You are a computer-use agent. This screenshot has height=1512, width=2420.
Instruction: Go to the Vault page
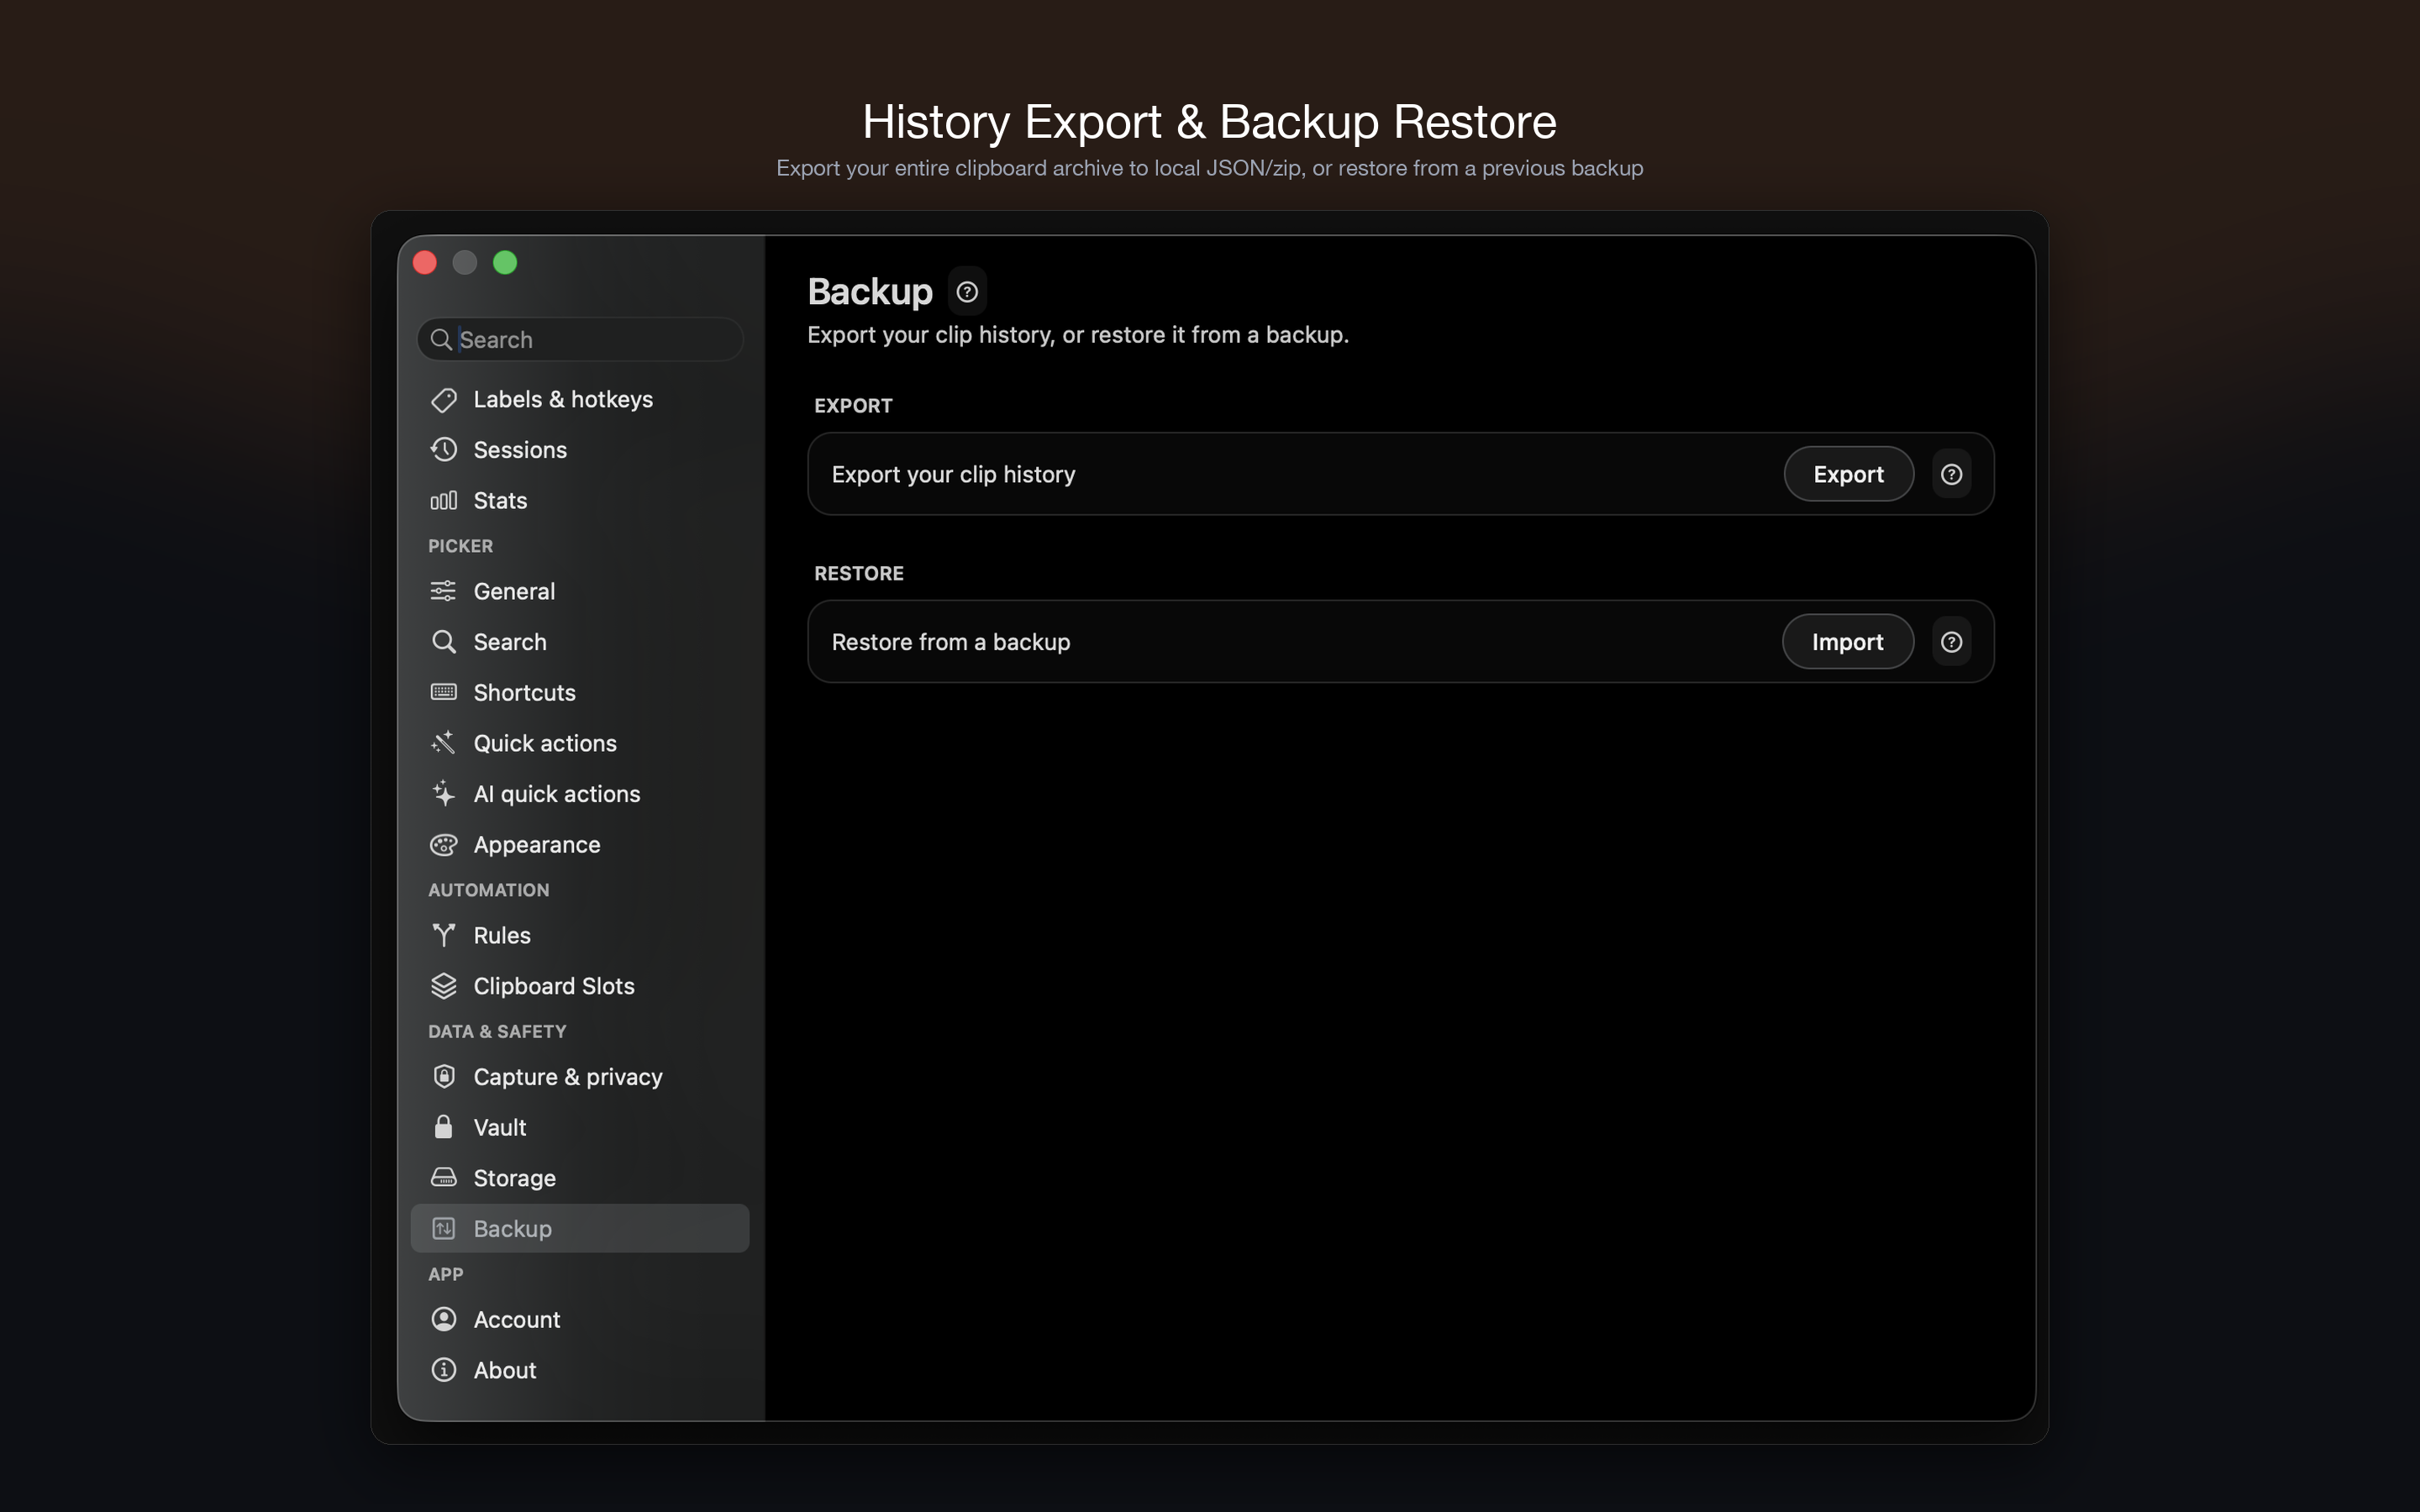[580, 1127]
